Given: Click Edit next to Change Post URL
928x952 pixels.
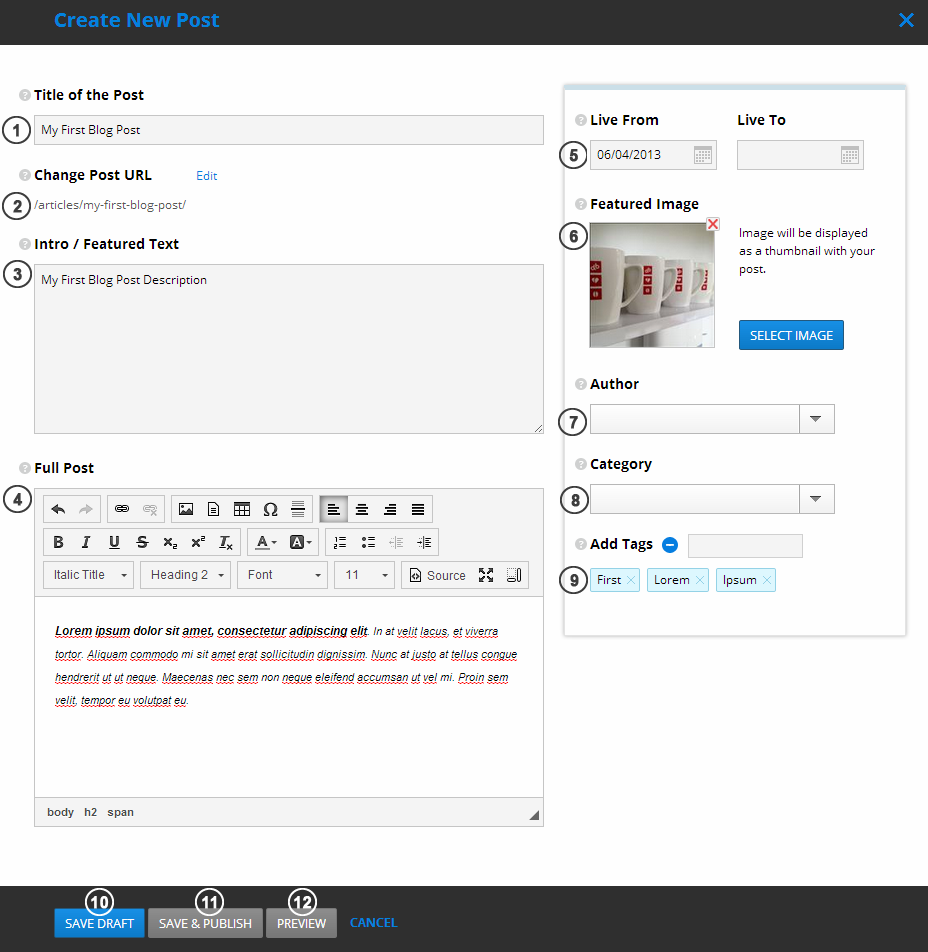Looking at the screenshot, I should 206,176.
